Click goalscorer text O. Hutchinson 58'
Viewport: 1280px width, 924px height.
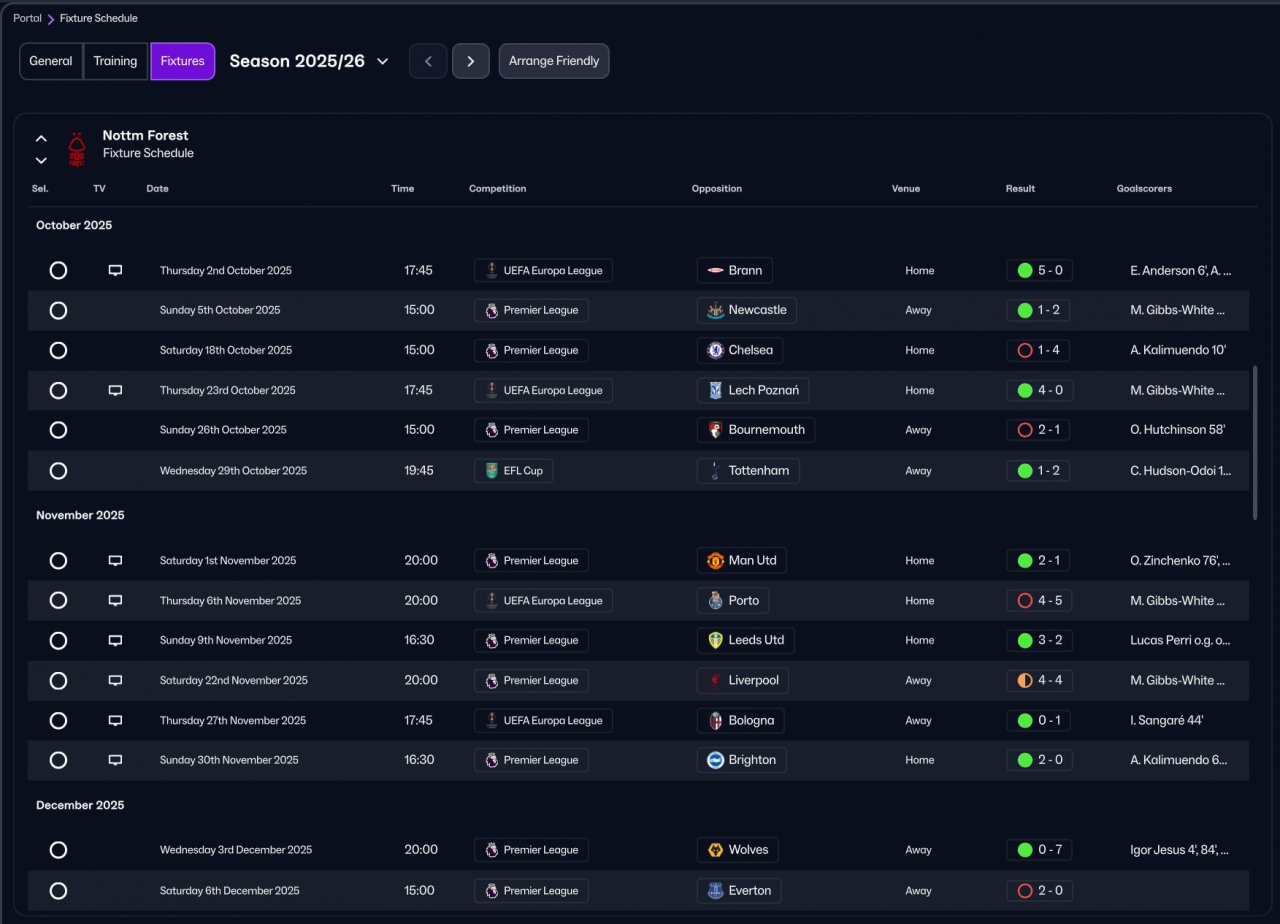(x=1178, y=430)
